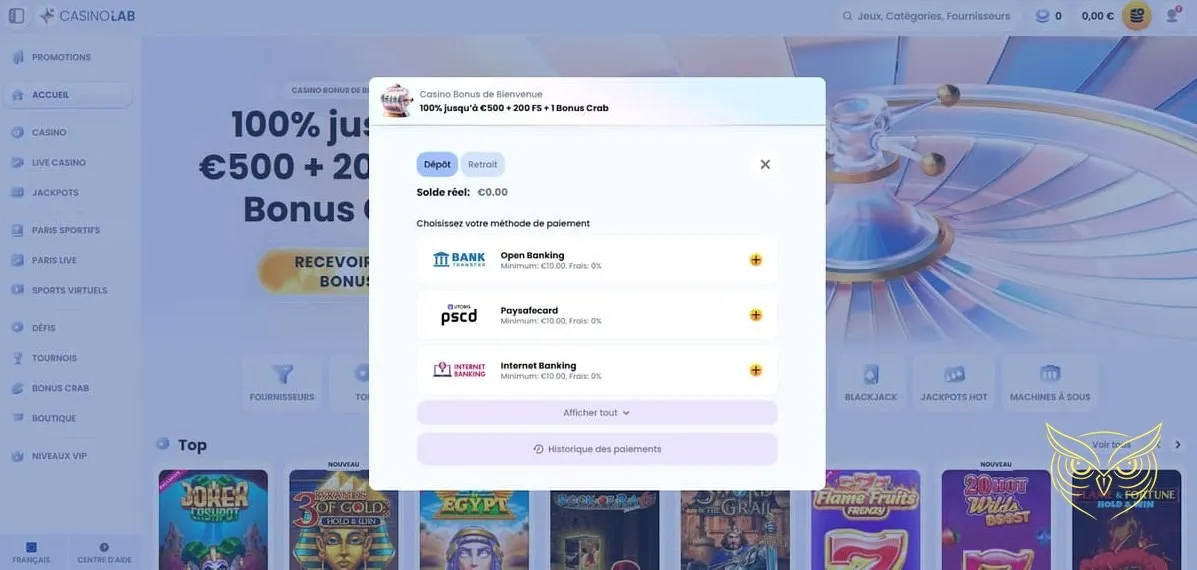Click the Niveaux VIP crown icon
This screenshot has height=570, width=1197.
[18, 456]
